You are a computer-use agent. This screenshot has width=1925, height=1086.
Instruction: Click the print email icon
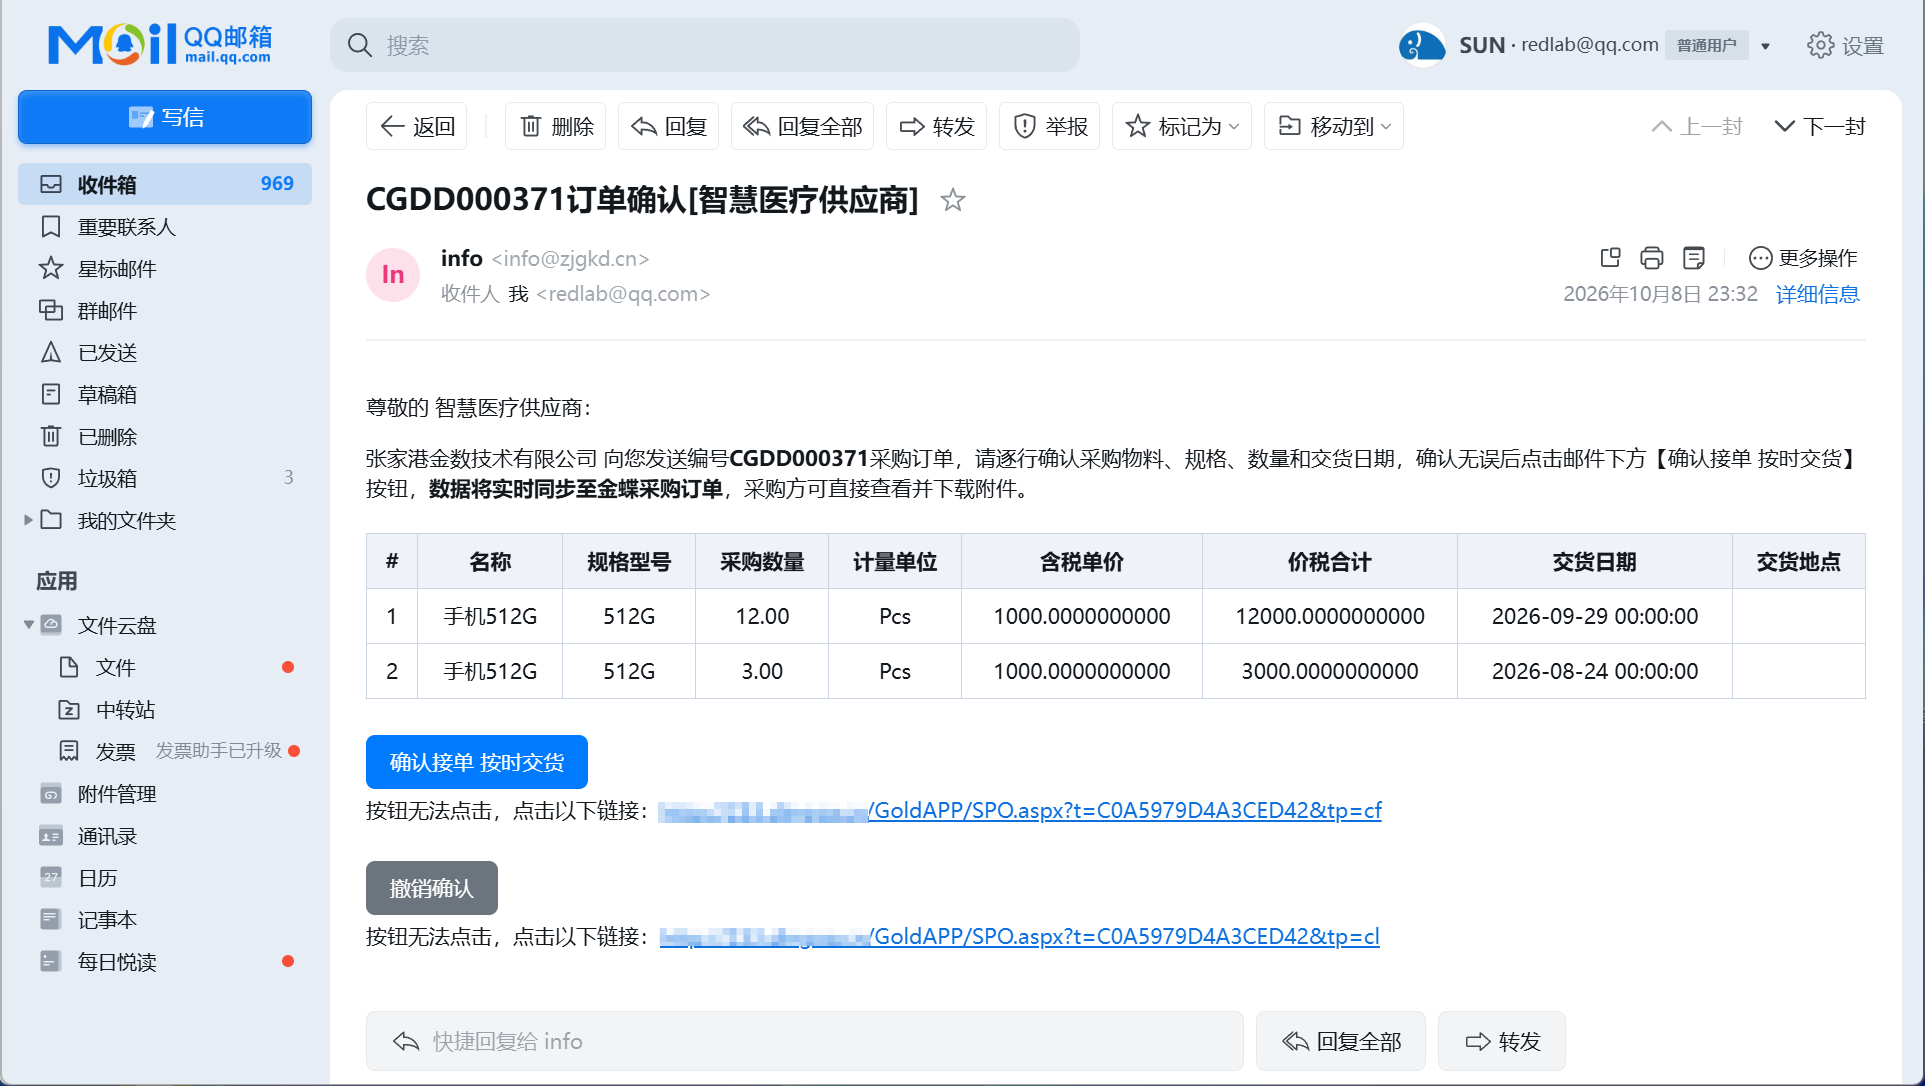click(x=1652, y=258)
